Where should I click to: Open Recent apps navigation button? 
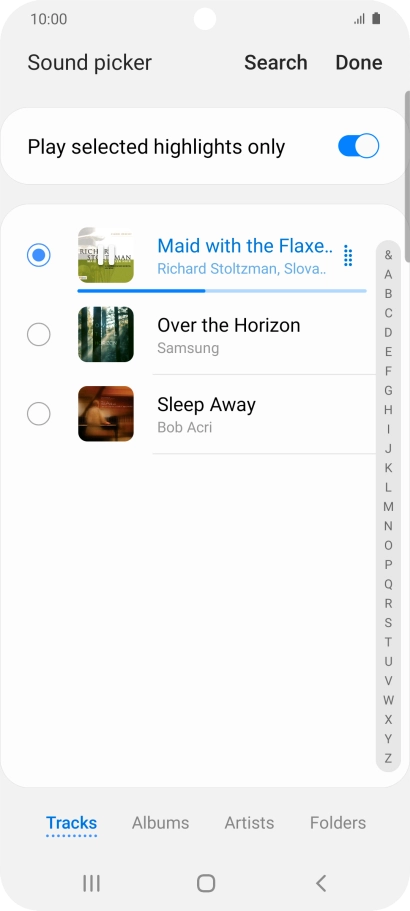91,883
